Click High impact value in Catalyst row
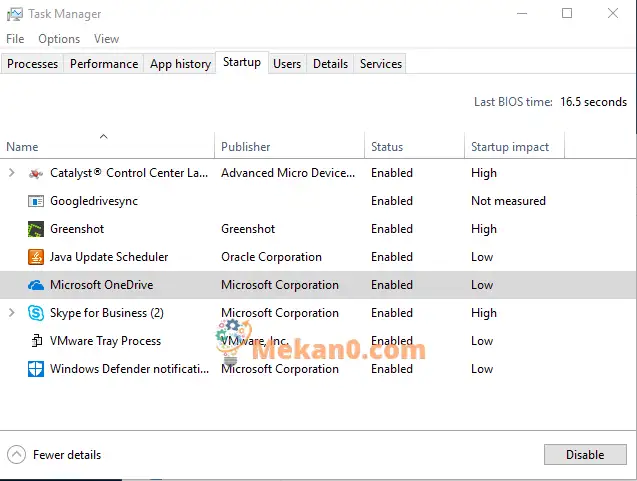637x481 pixels. [x=484, y=173]
